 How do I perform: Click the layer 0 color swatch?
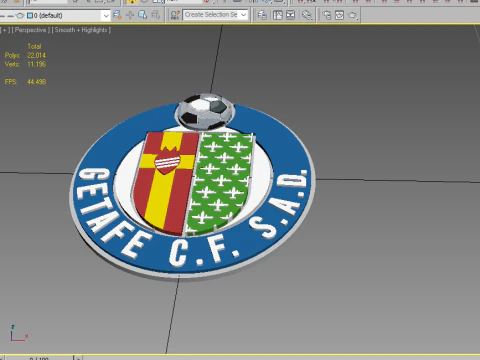tap(30, 15)
